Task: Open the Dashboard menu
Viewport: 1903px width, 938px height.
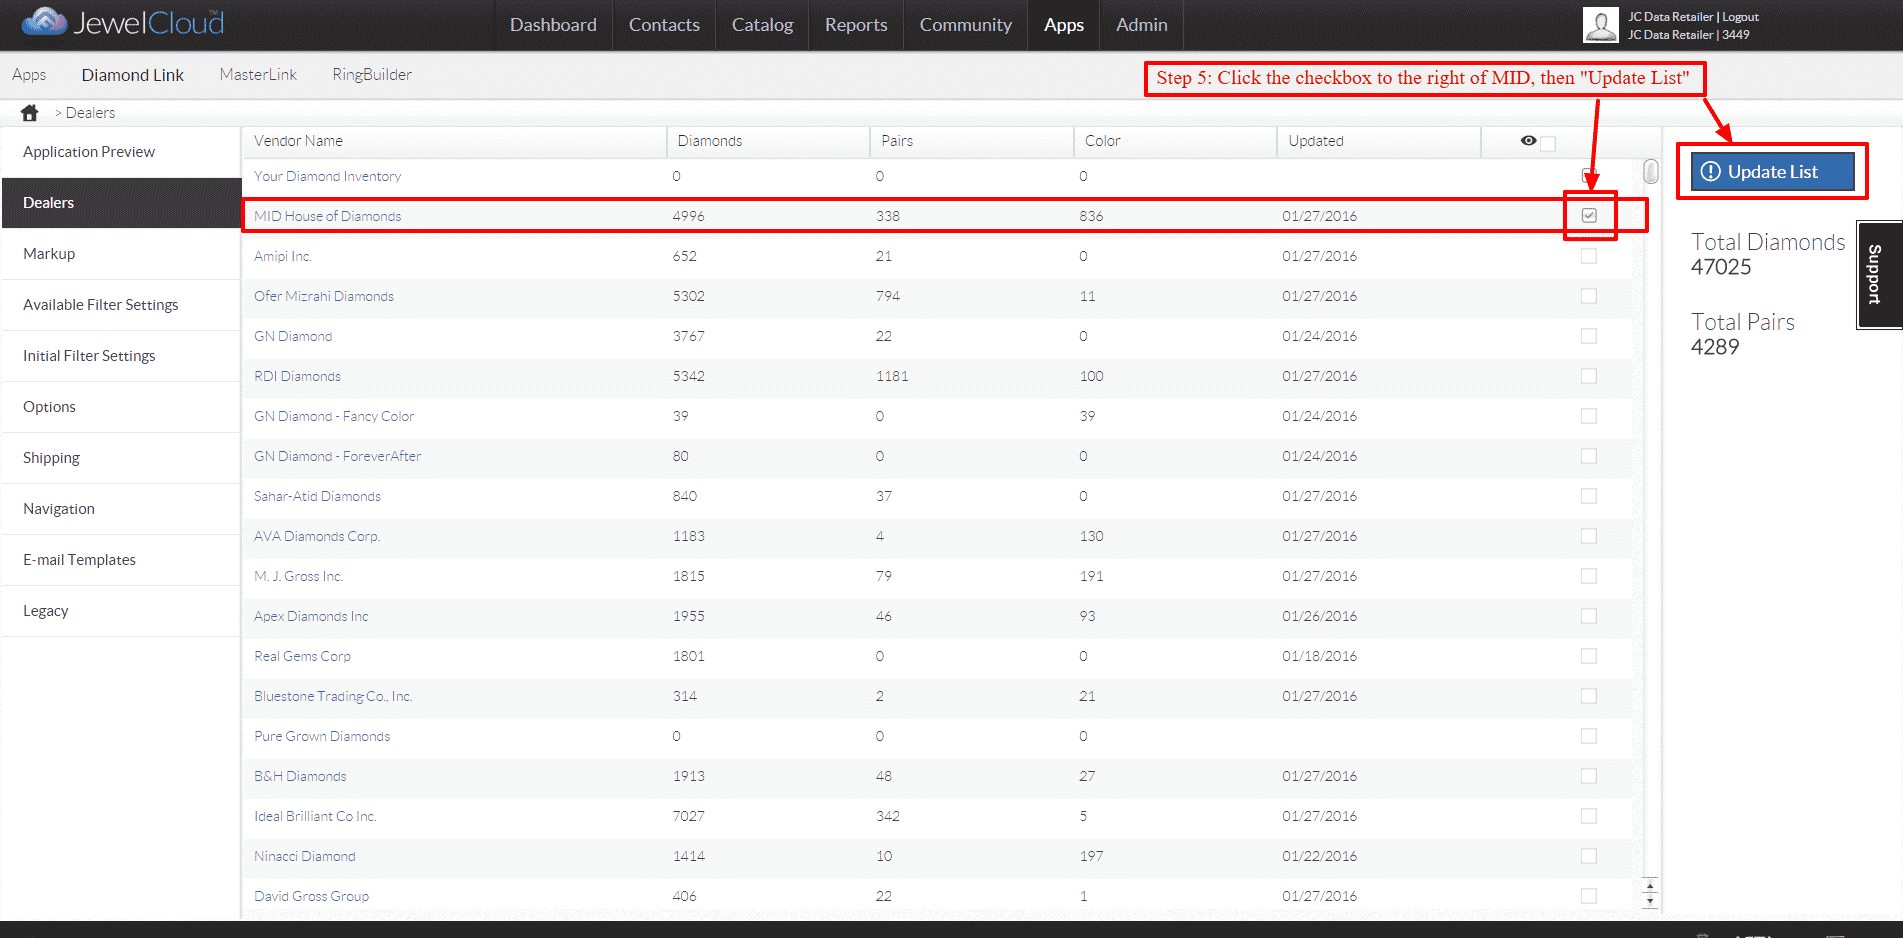Action: tap(553, 25)
